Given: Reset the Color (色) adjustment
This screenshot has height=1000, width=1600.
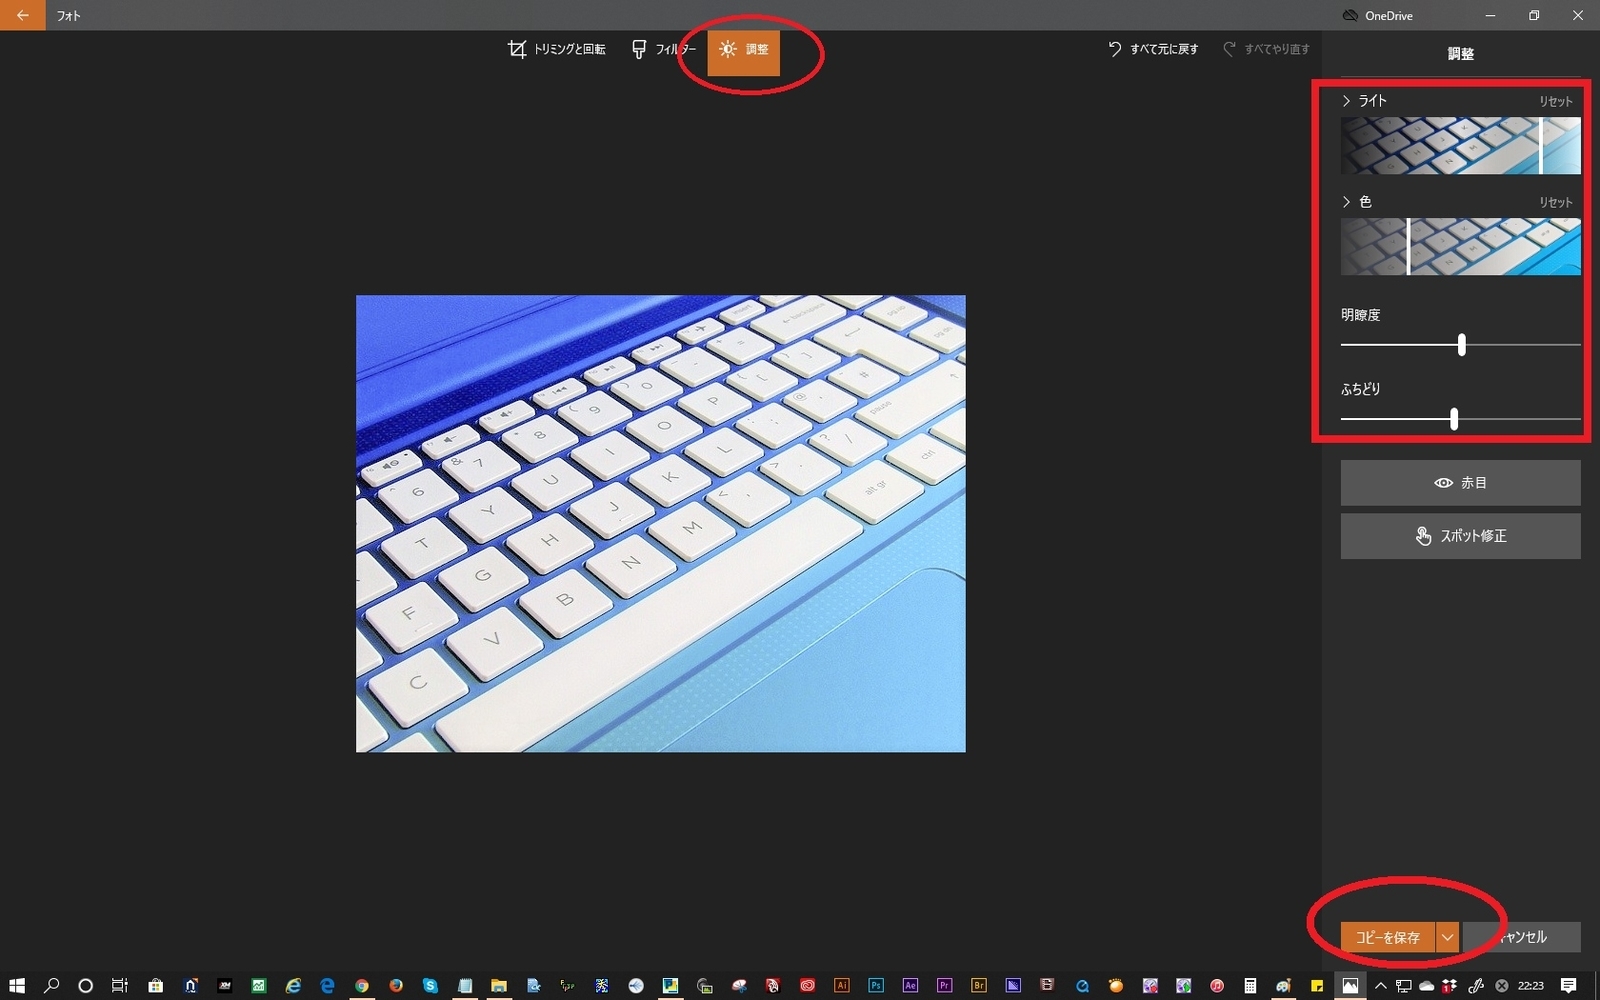Looking at the screenshot, I should pyautogui.click(x=1555, y=202).
